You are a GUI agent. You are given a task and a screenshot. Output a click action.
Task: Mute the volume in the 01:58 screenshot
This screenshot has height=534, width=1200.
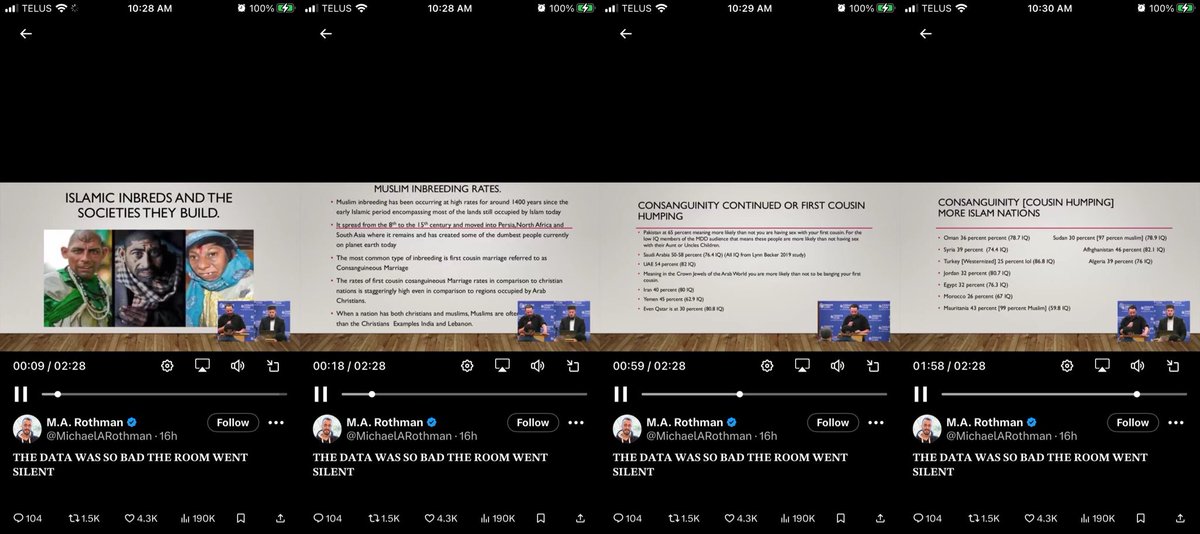pyautogui.click(x=1137, y=366)
